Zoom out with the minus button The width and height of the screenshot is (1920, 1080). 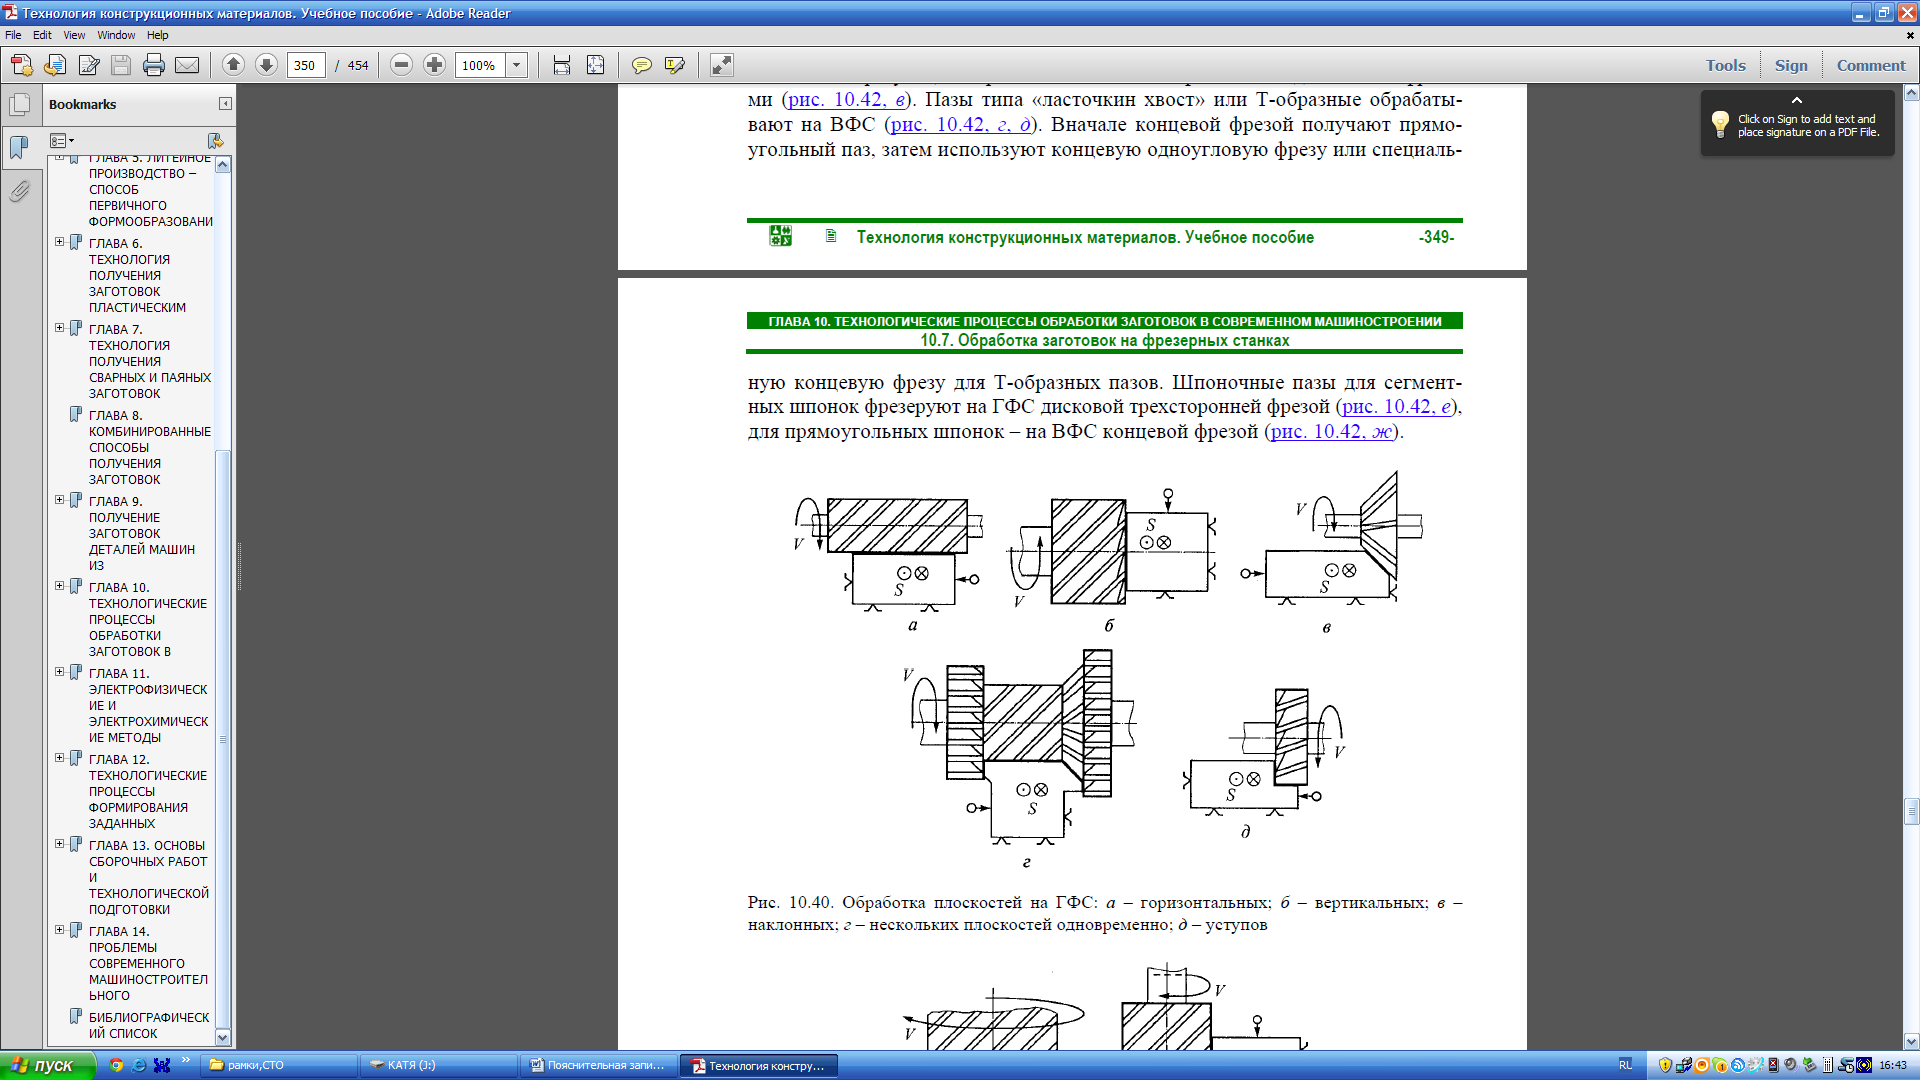(x=401, y=65)
